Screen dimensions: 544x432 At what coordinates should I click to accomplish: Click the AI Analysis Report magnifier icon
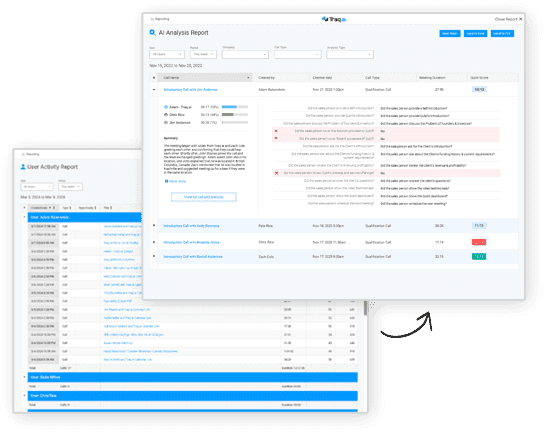(x=152, y=33)
